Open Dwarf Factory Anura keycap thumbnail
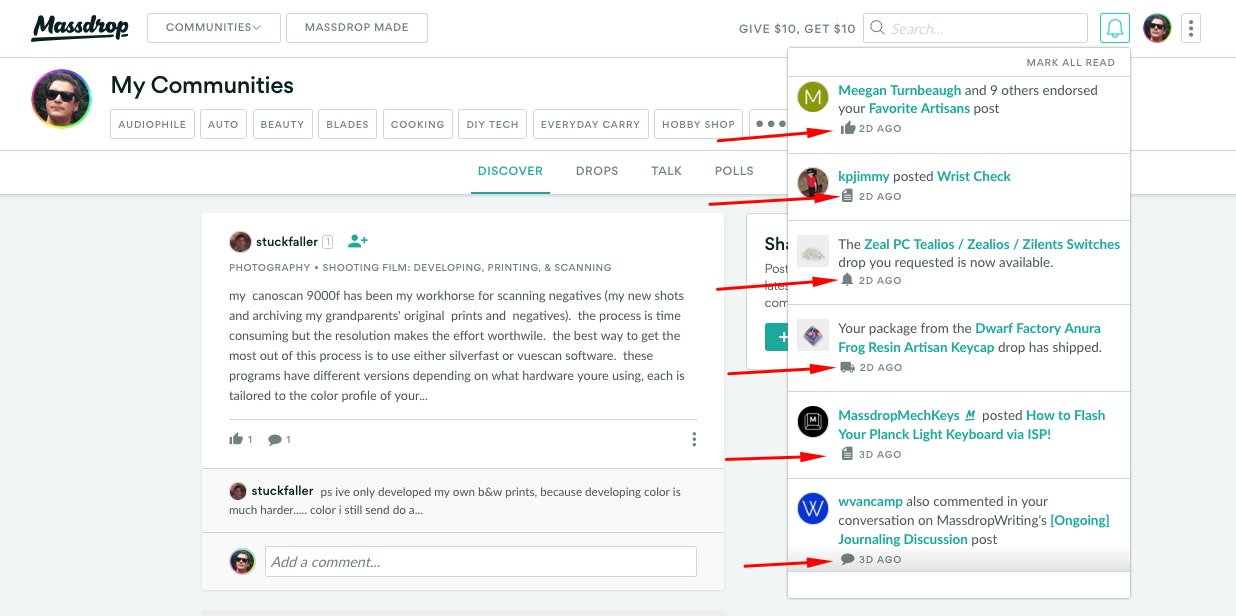Viewport: 1236px width, 616px height. [813, 336]
